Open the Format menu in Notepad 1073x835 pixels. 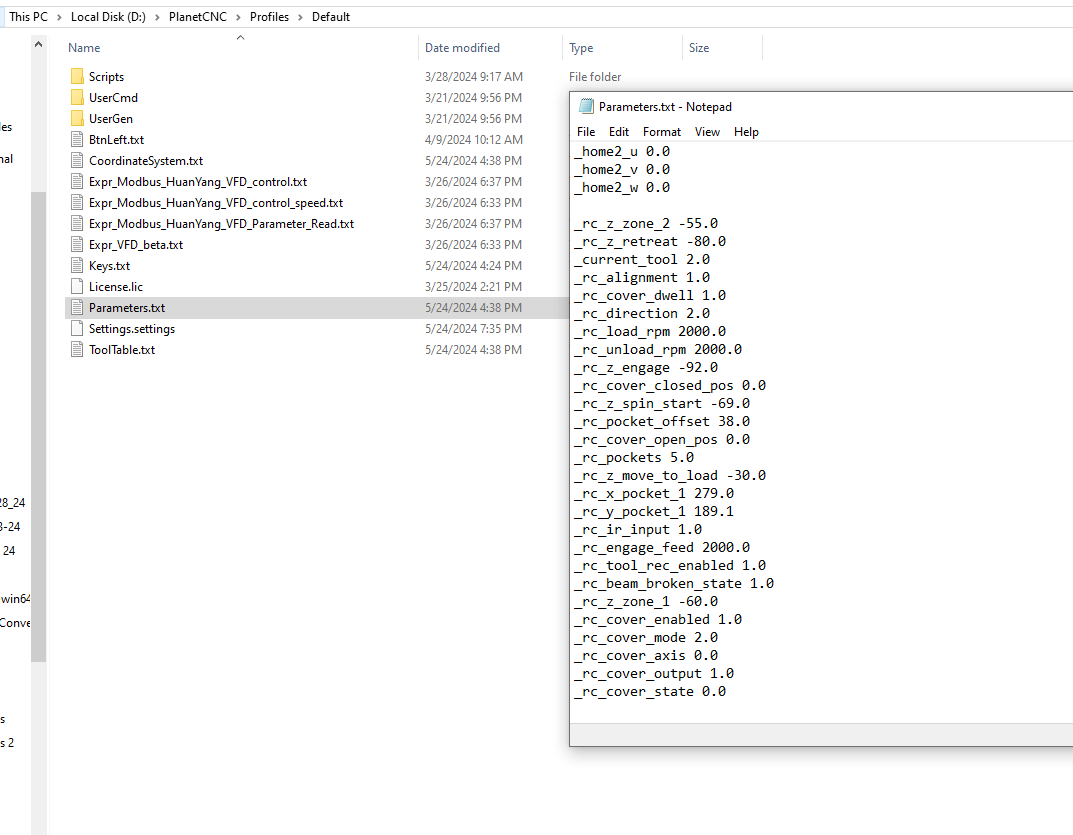coord(662,132)
